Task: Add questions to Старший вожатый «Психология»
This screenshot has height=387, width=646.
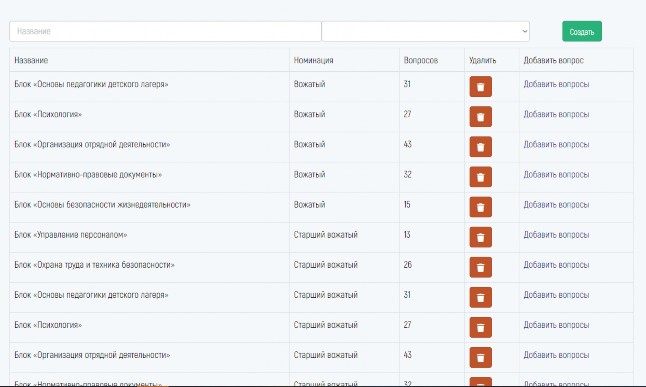Action: [556, 325]
